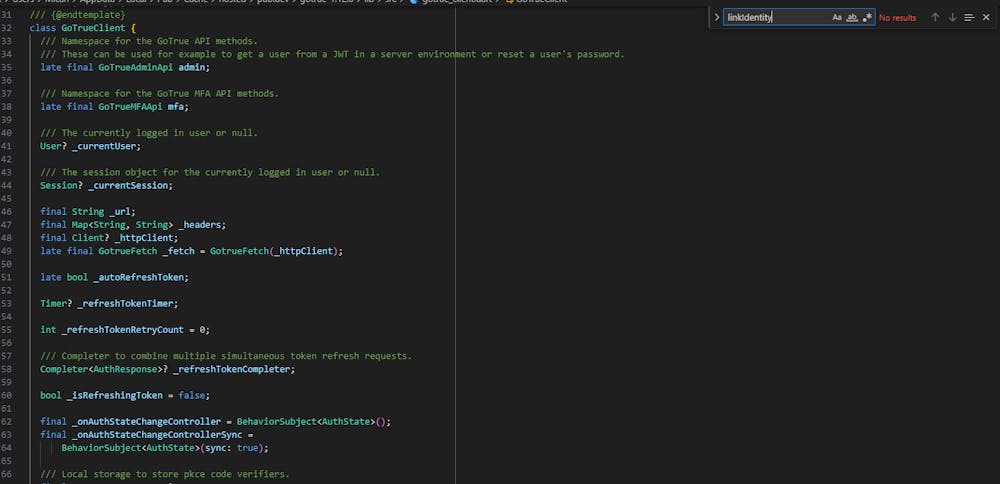Click _onAuthStateChangeControllerSync variable
This screenshot has height=484, width=1000.
pos(157,435)
